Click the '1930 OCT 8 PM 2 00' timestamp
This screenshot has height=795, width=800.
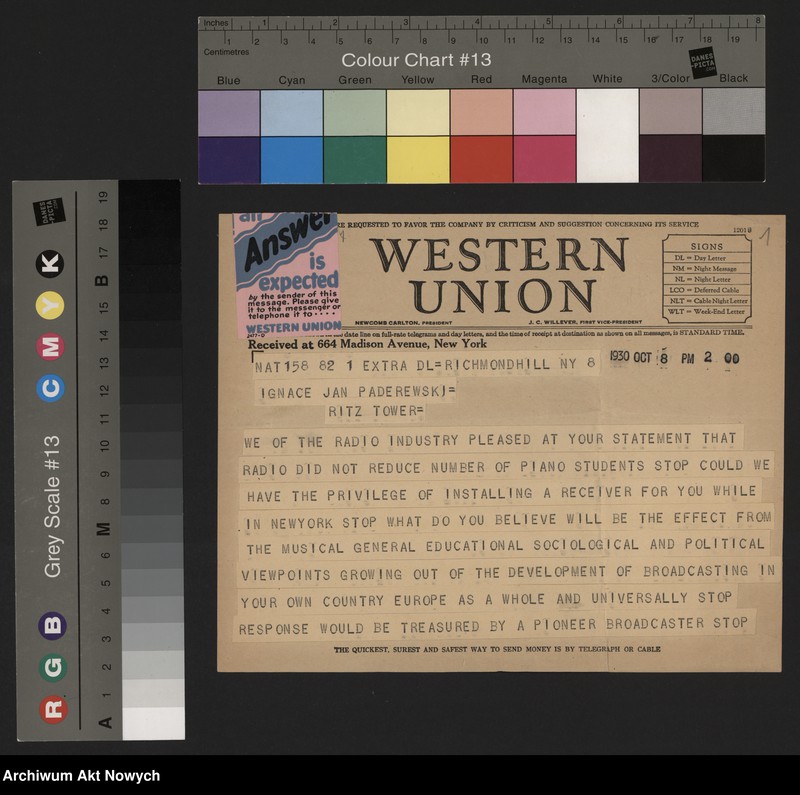674,357
